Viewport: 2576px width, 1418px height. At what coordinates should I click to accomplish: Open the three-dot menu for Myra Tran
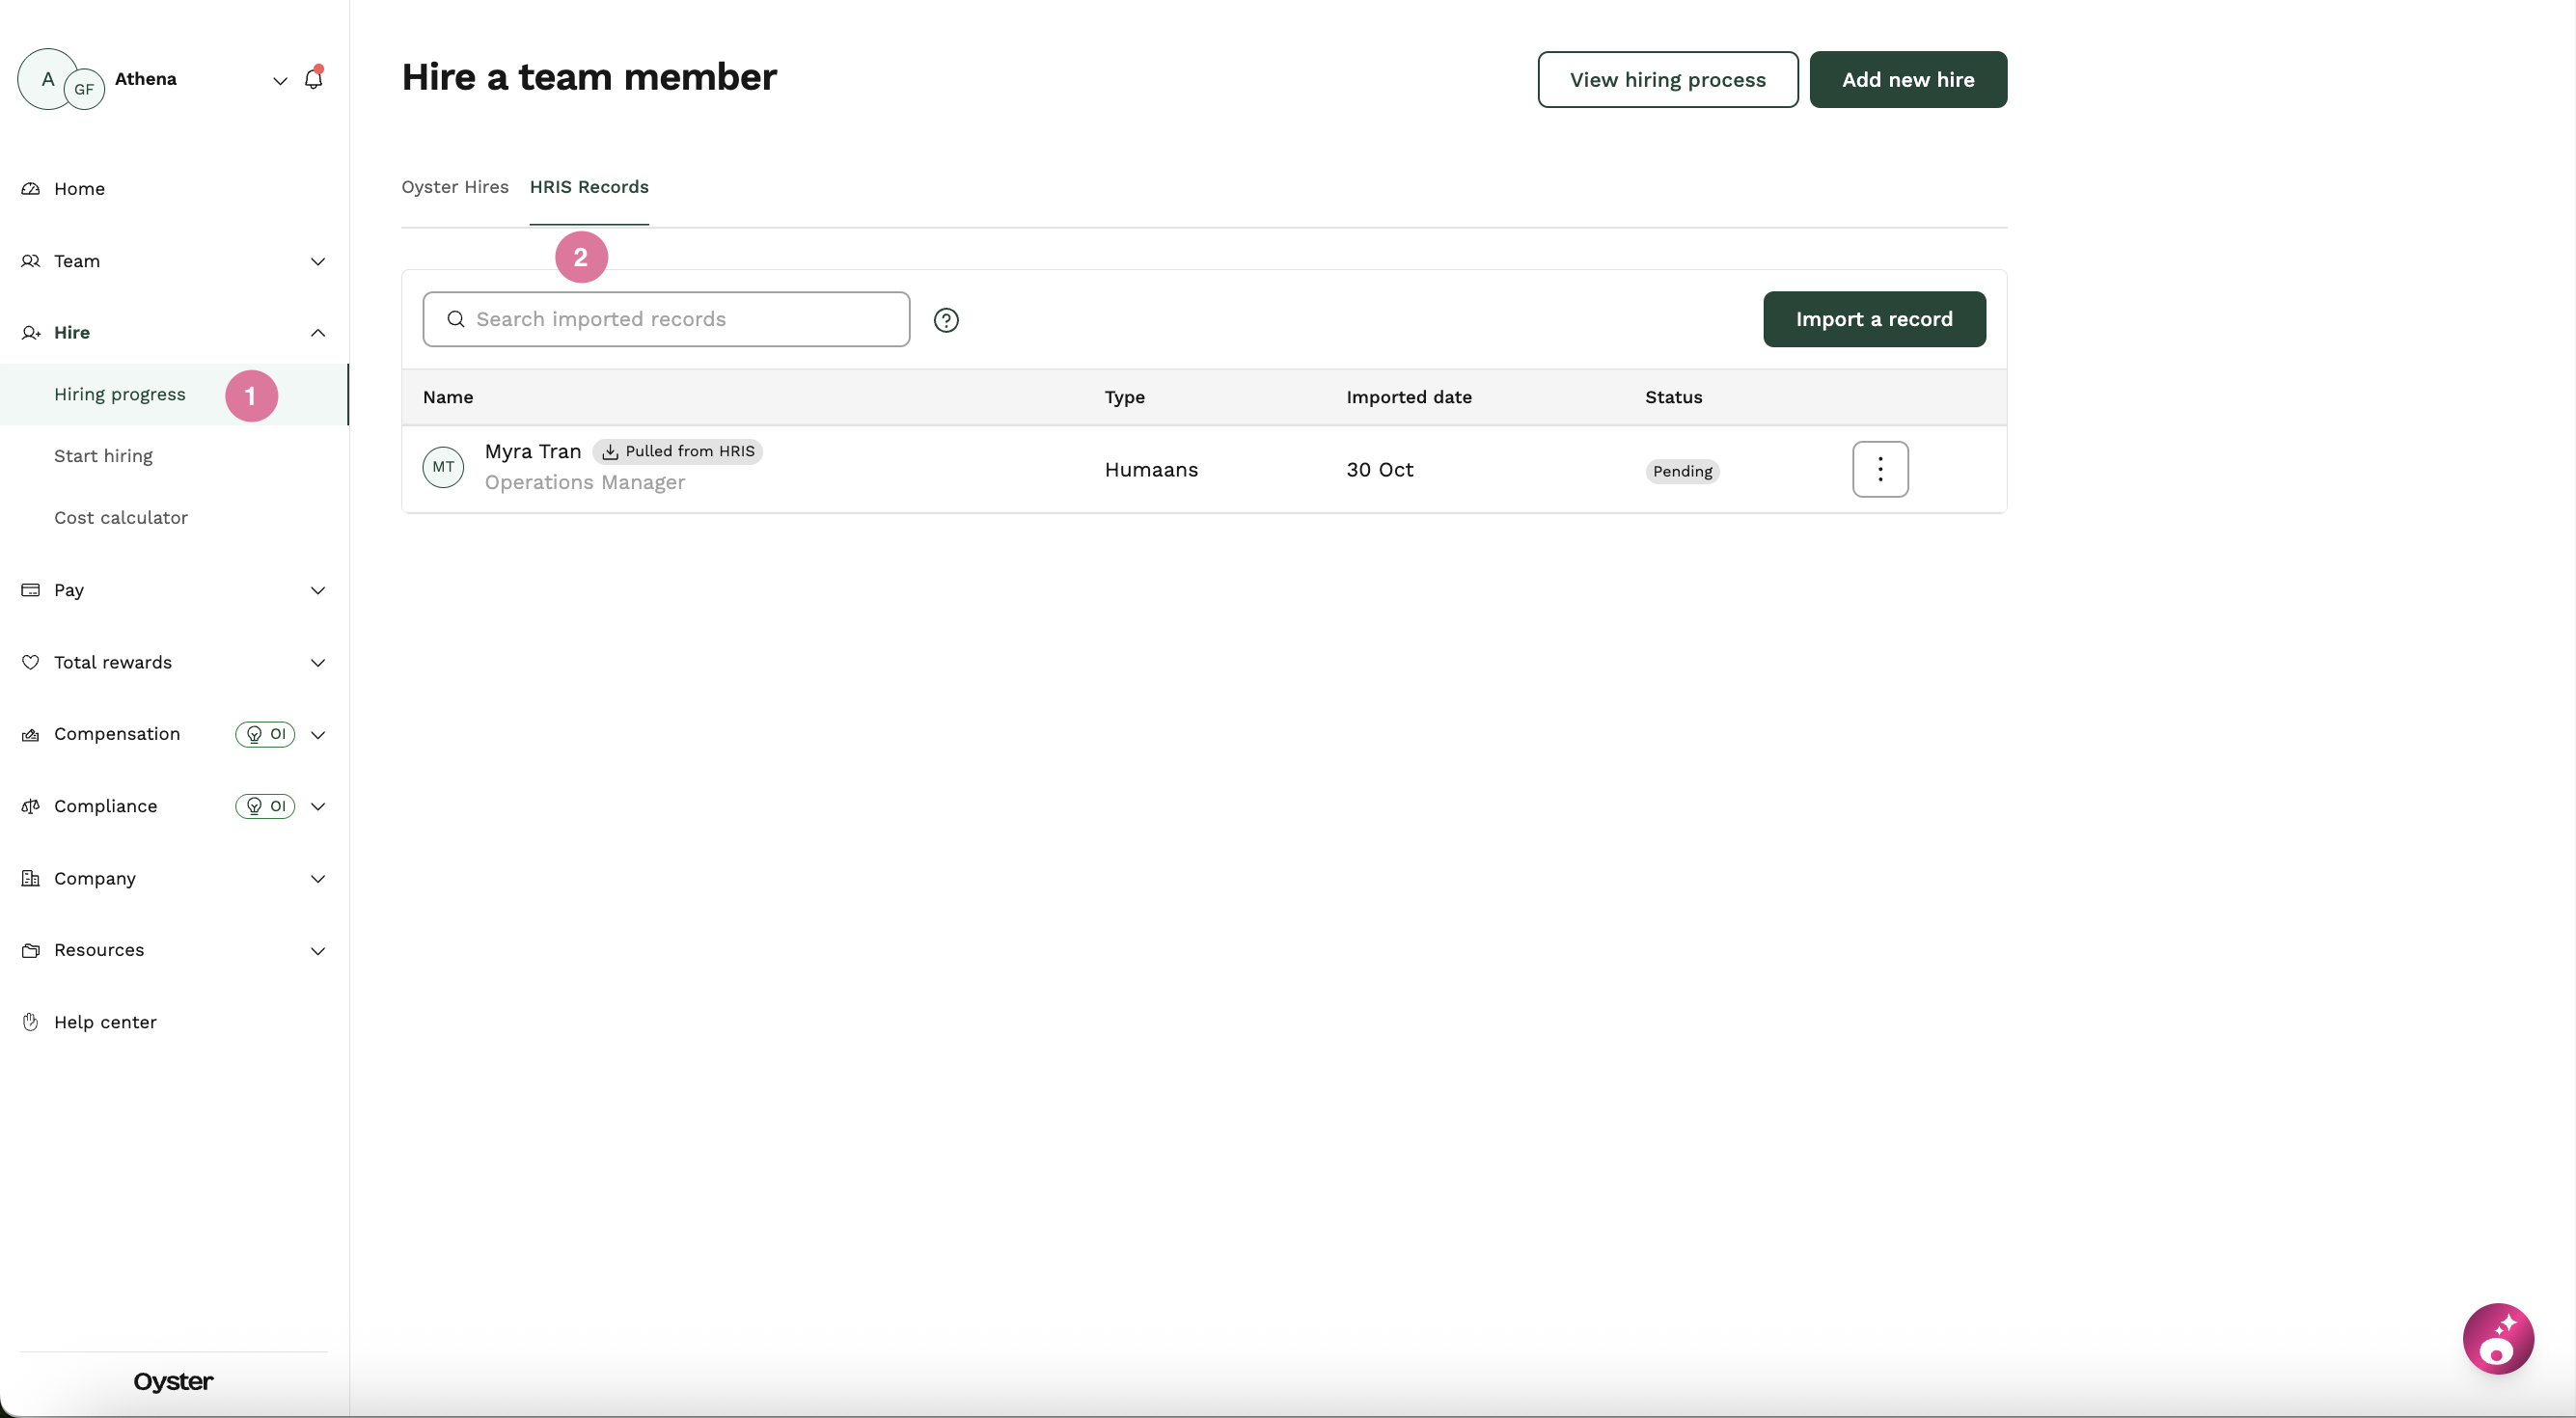click(1880, 469)
